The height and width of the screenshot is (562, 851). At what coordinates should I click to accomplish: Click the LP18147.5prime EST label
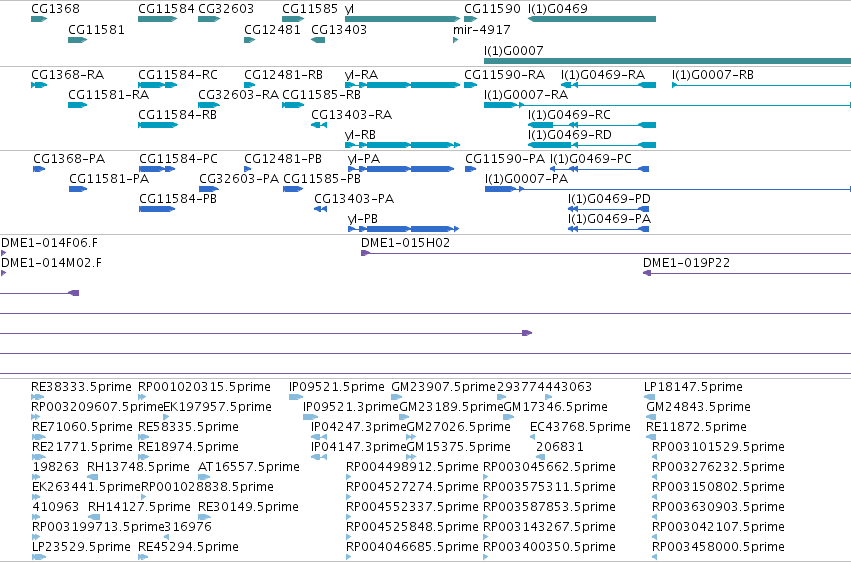pyautogui.click(x=693, y=387)
